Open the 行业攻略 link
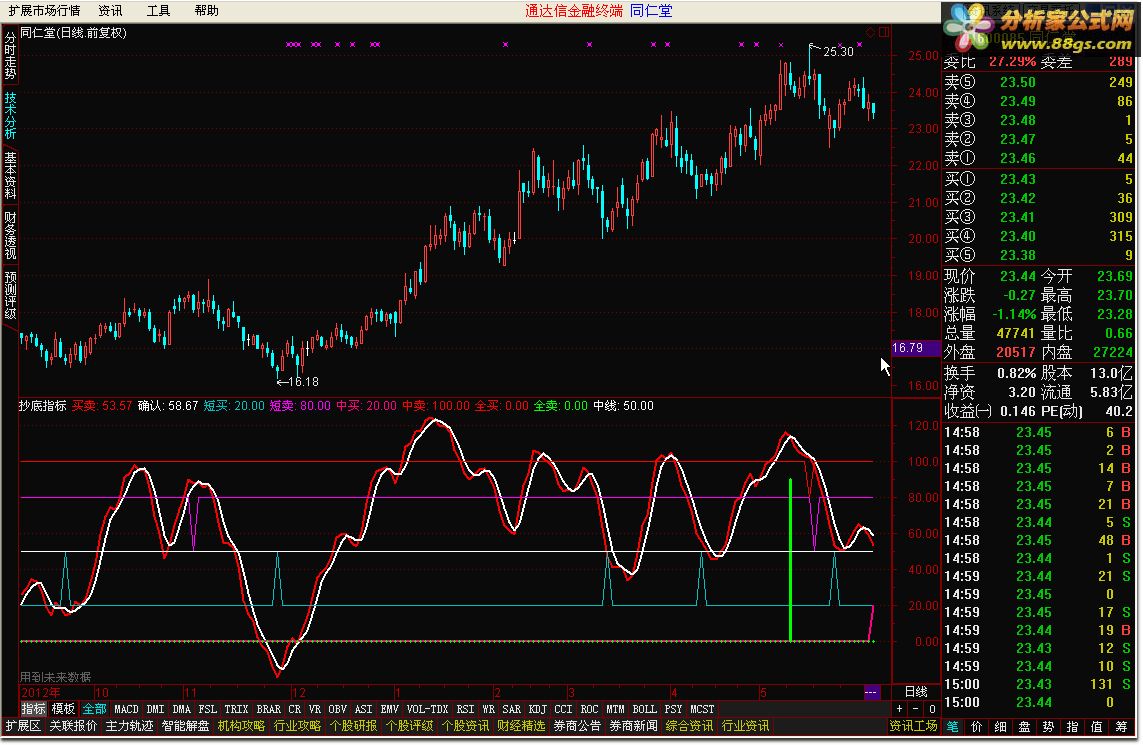Viewport: 1143px width, 745px height. [x=297, y=726]
